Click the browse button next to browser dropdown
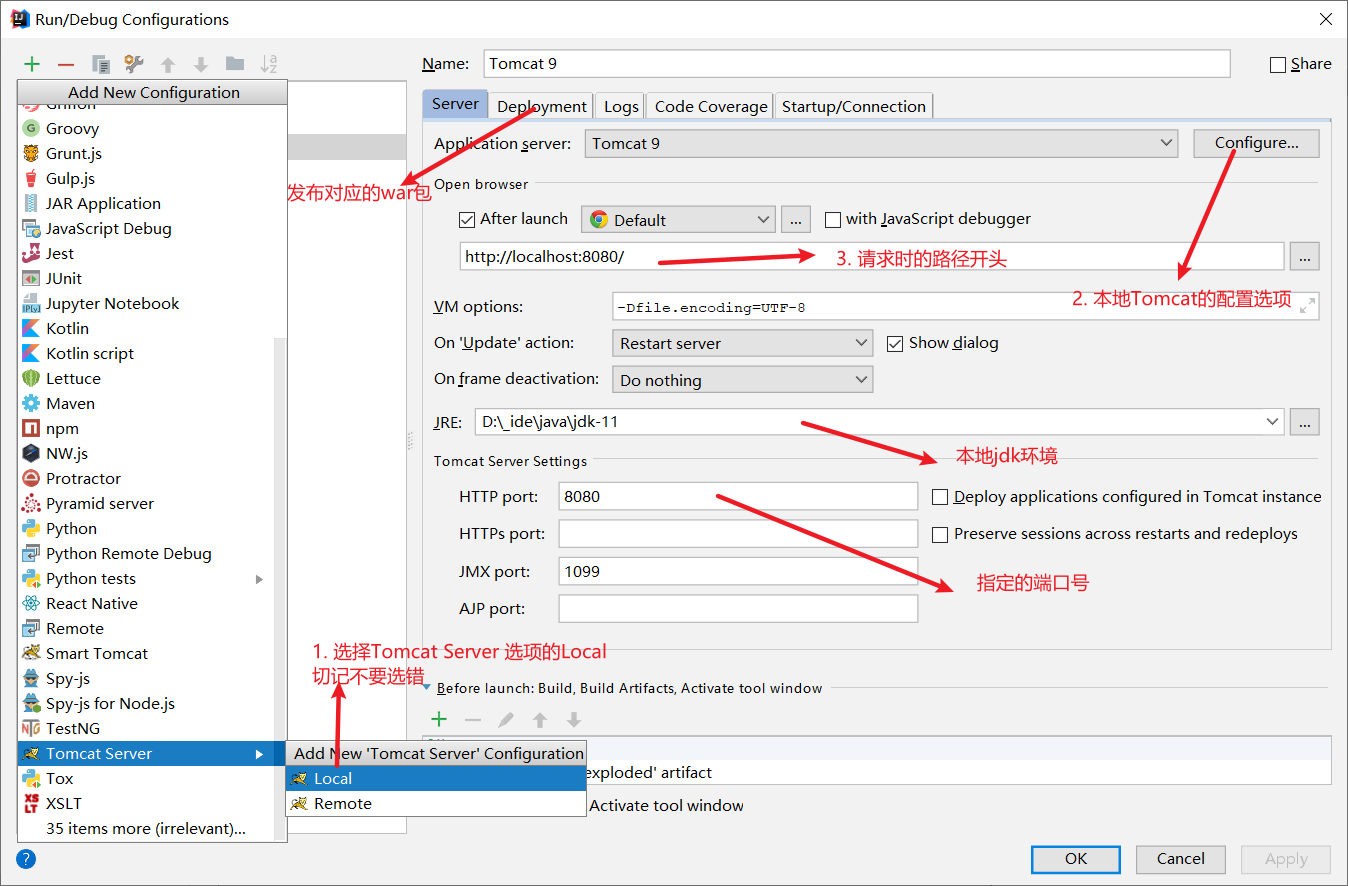Screen dimensions: 1348x886 795,219
